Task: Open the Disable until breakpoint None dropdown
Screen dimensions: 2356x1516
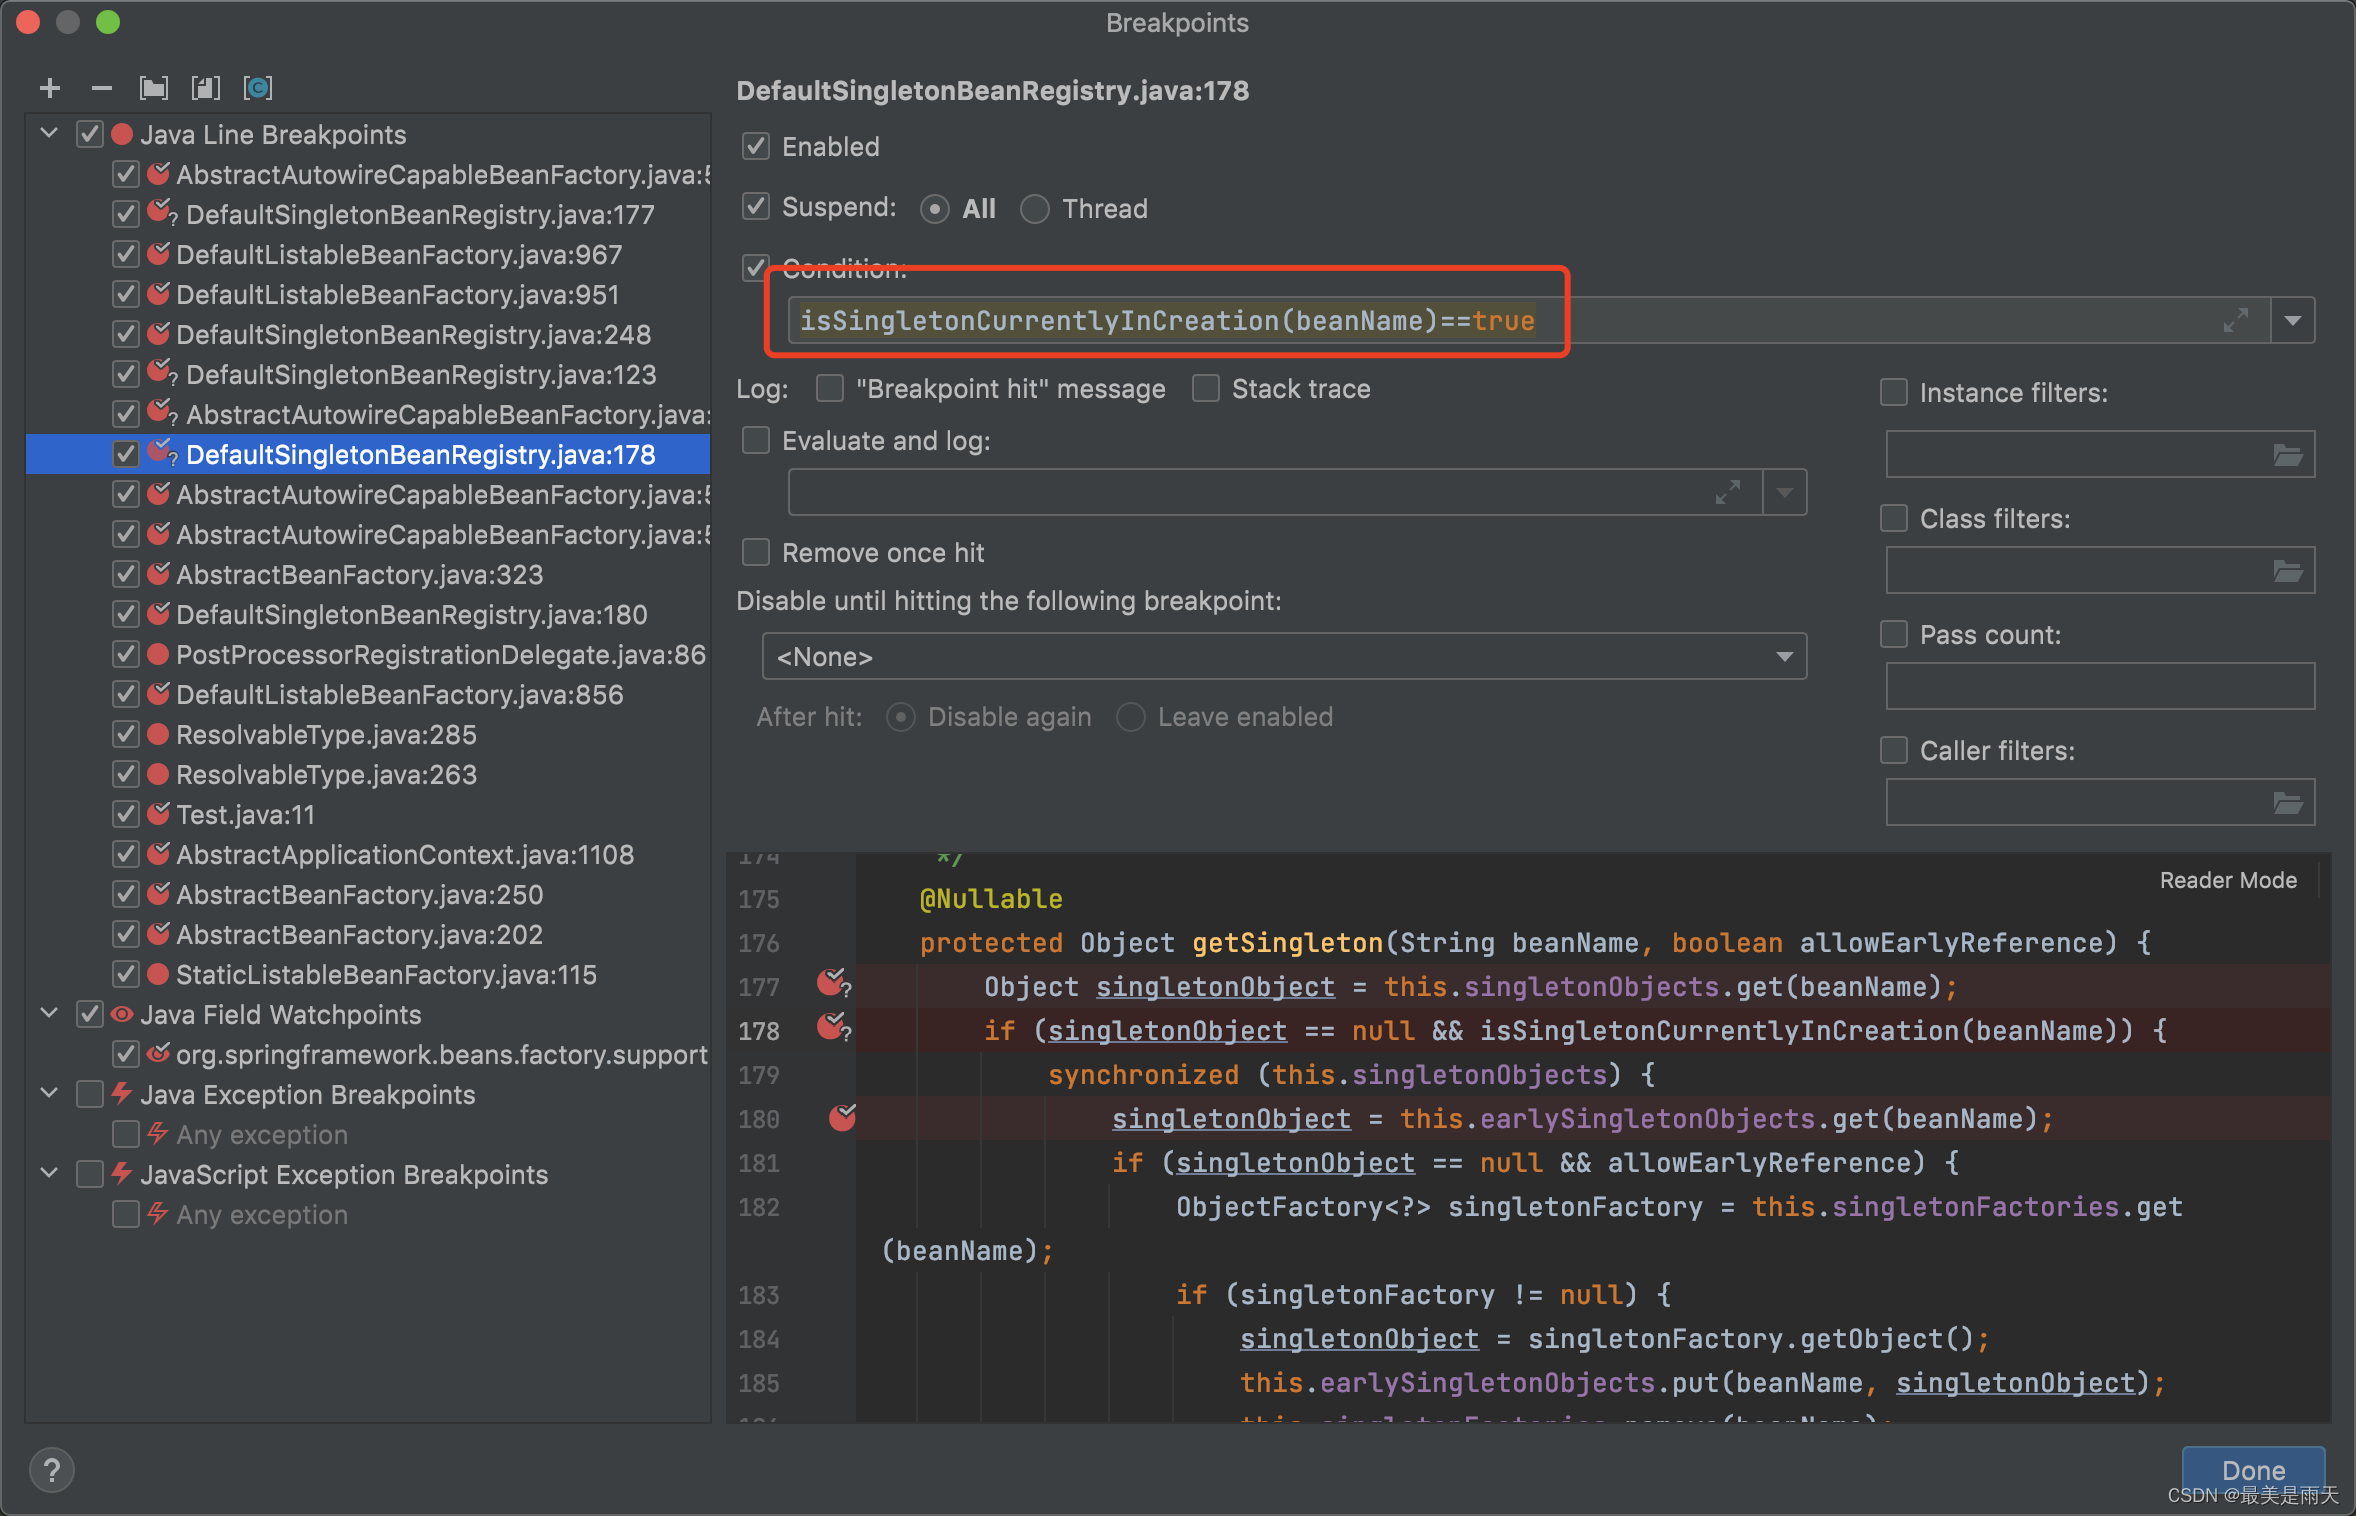Action: pyautogui.click(x=1284, y=657)
